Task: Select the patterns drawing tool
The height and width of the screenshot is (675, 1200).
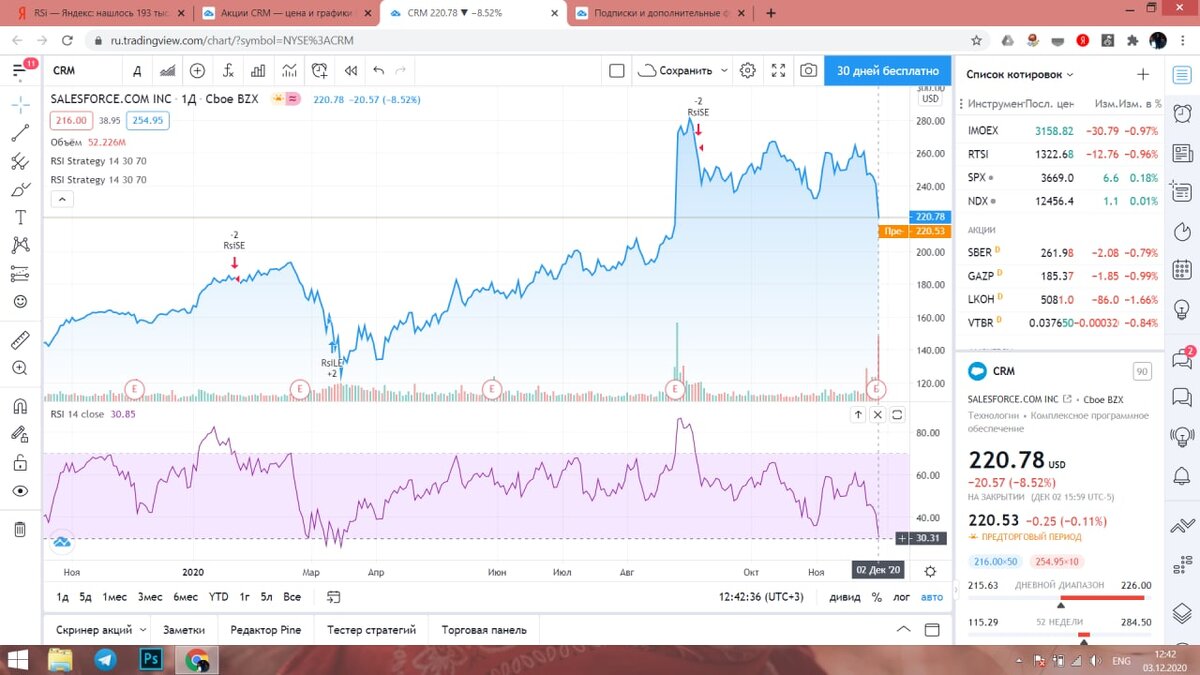Action: pyautogui.click(x=20, y=245)
